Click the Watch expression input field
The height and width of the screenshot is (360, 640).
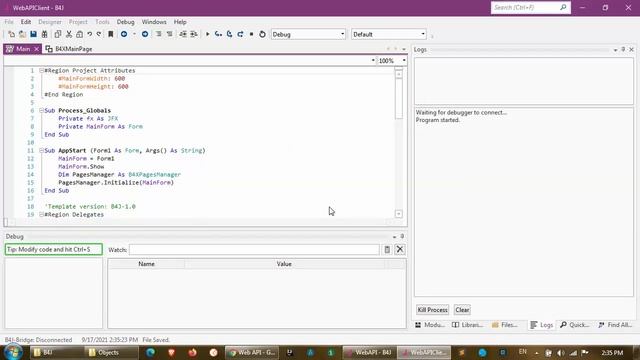click(254, 250)
